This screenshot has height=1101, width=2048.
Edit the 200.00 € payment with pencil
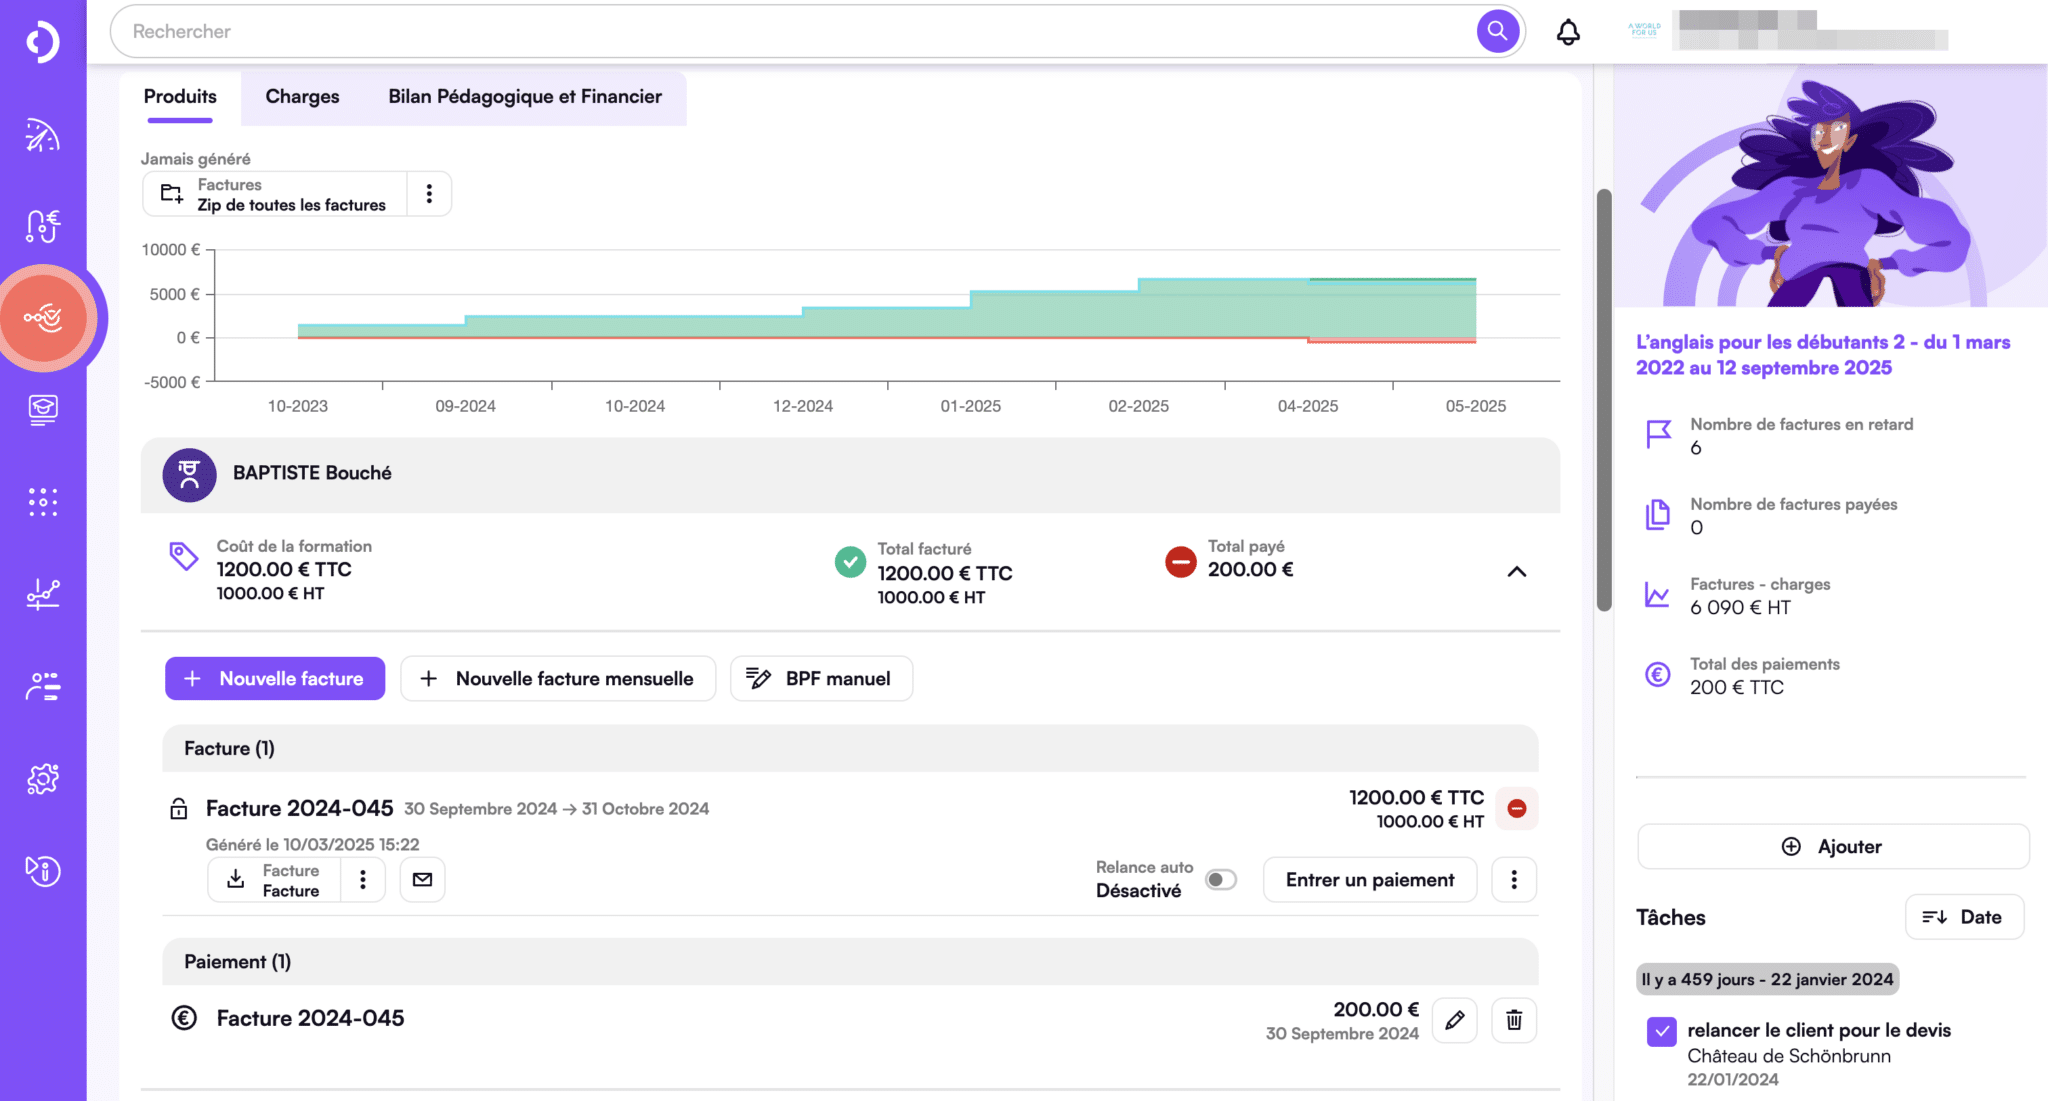(x=1454, y=1020)
